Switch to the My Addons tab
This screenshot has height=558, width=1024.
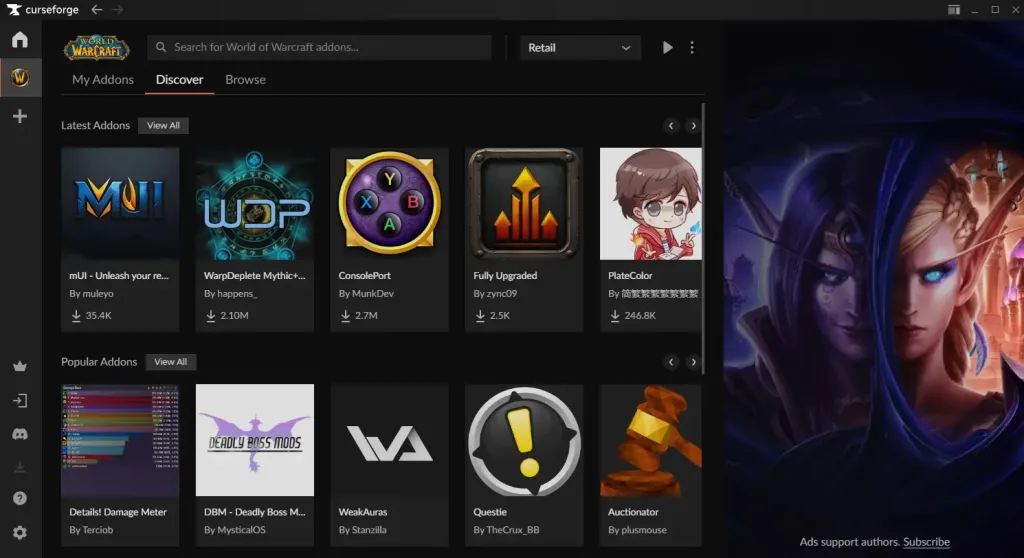click(x=103, y=80)
